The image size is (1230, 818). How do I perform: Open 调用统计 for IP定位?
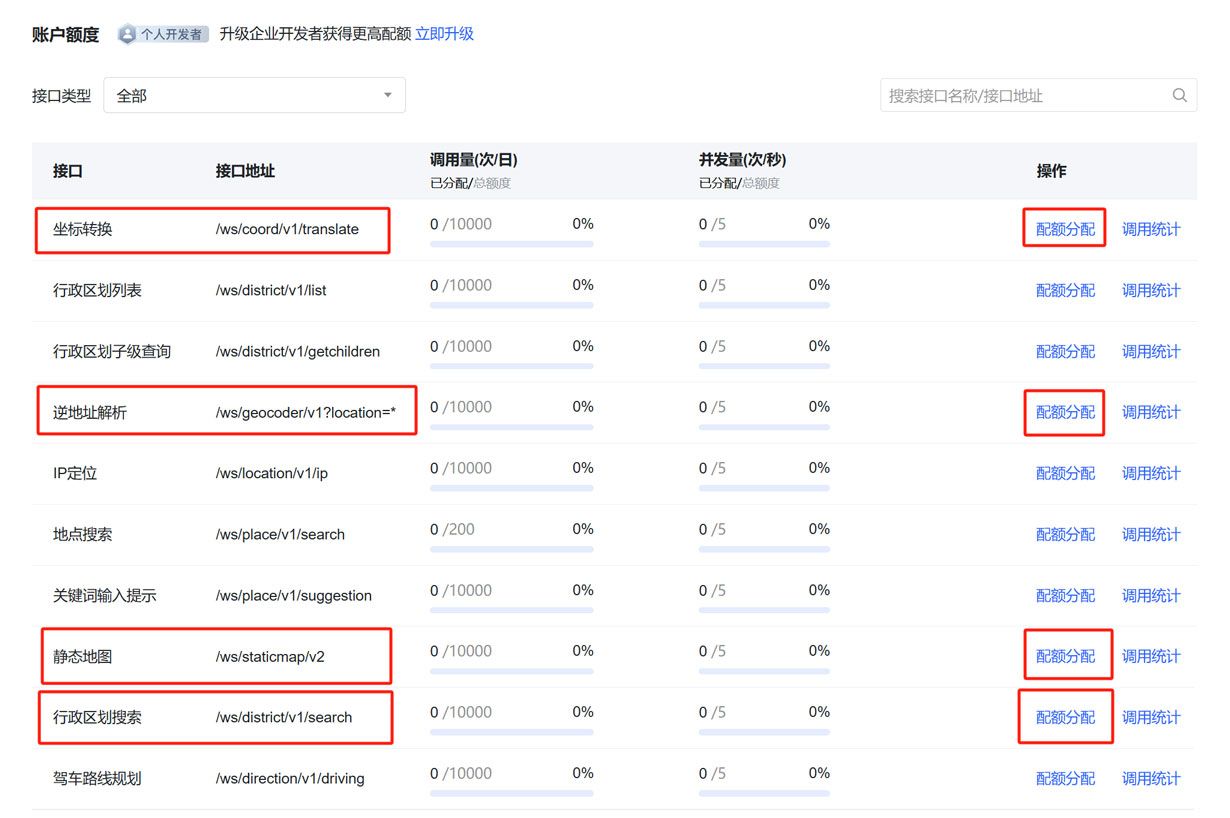[1151, 473]
